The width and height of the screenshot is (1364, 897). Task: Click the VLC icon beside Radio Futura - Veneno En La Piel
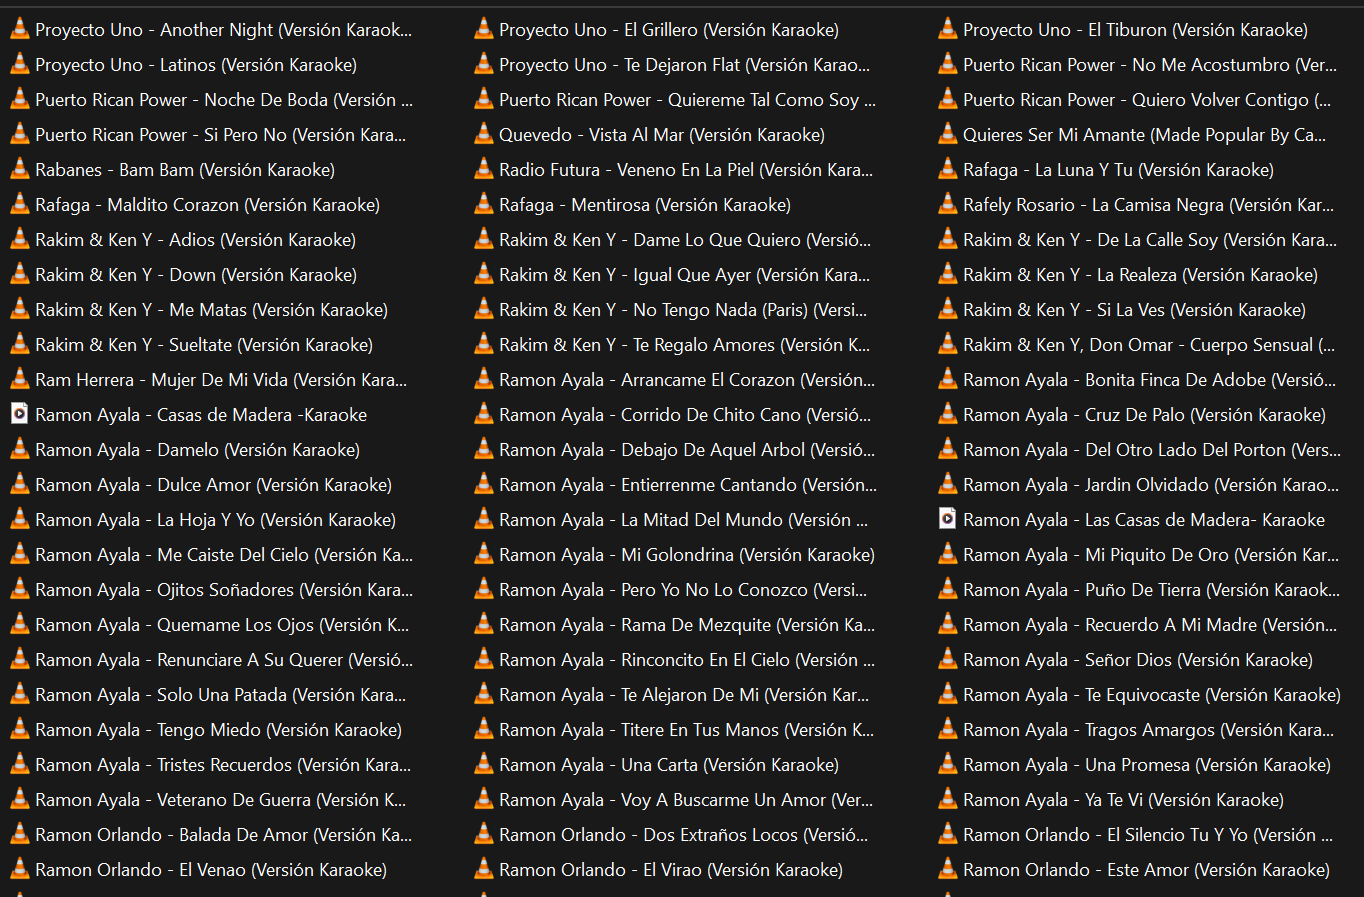click(x=484, y=169)
